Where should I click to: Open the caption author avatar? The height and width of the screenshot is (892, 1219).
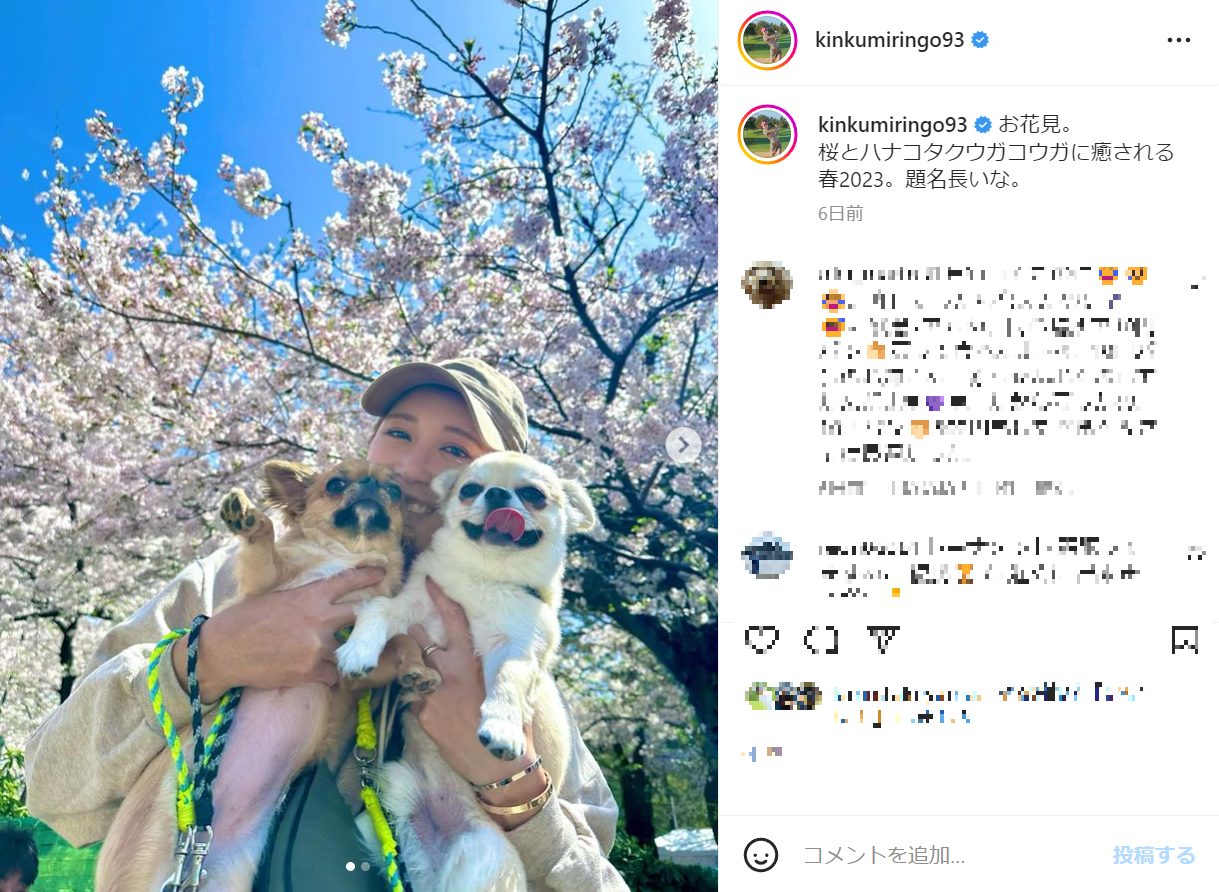pyautogui.click(x=767, y=133)
